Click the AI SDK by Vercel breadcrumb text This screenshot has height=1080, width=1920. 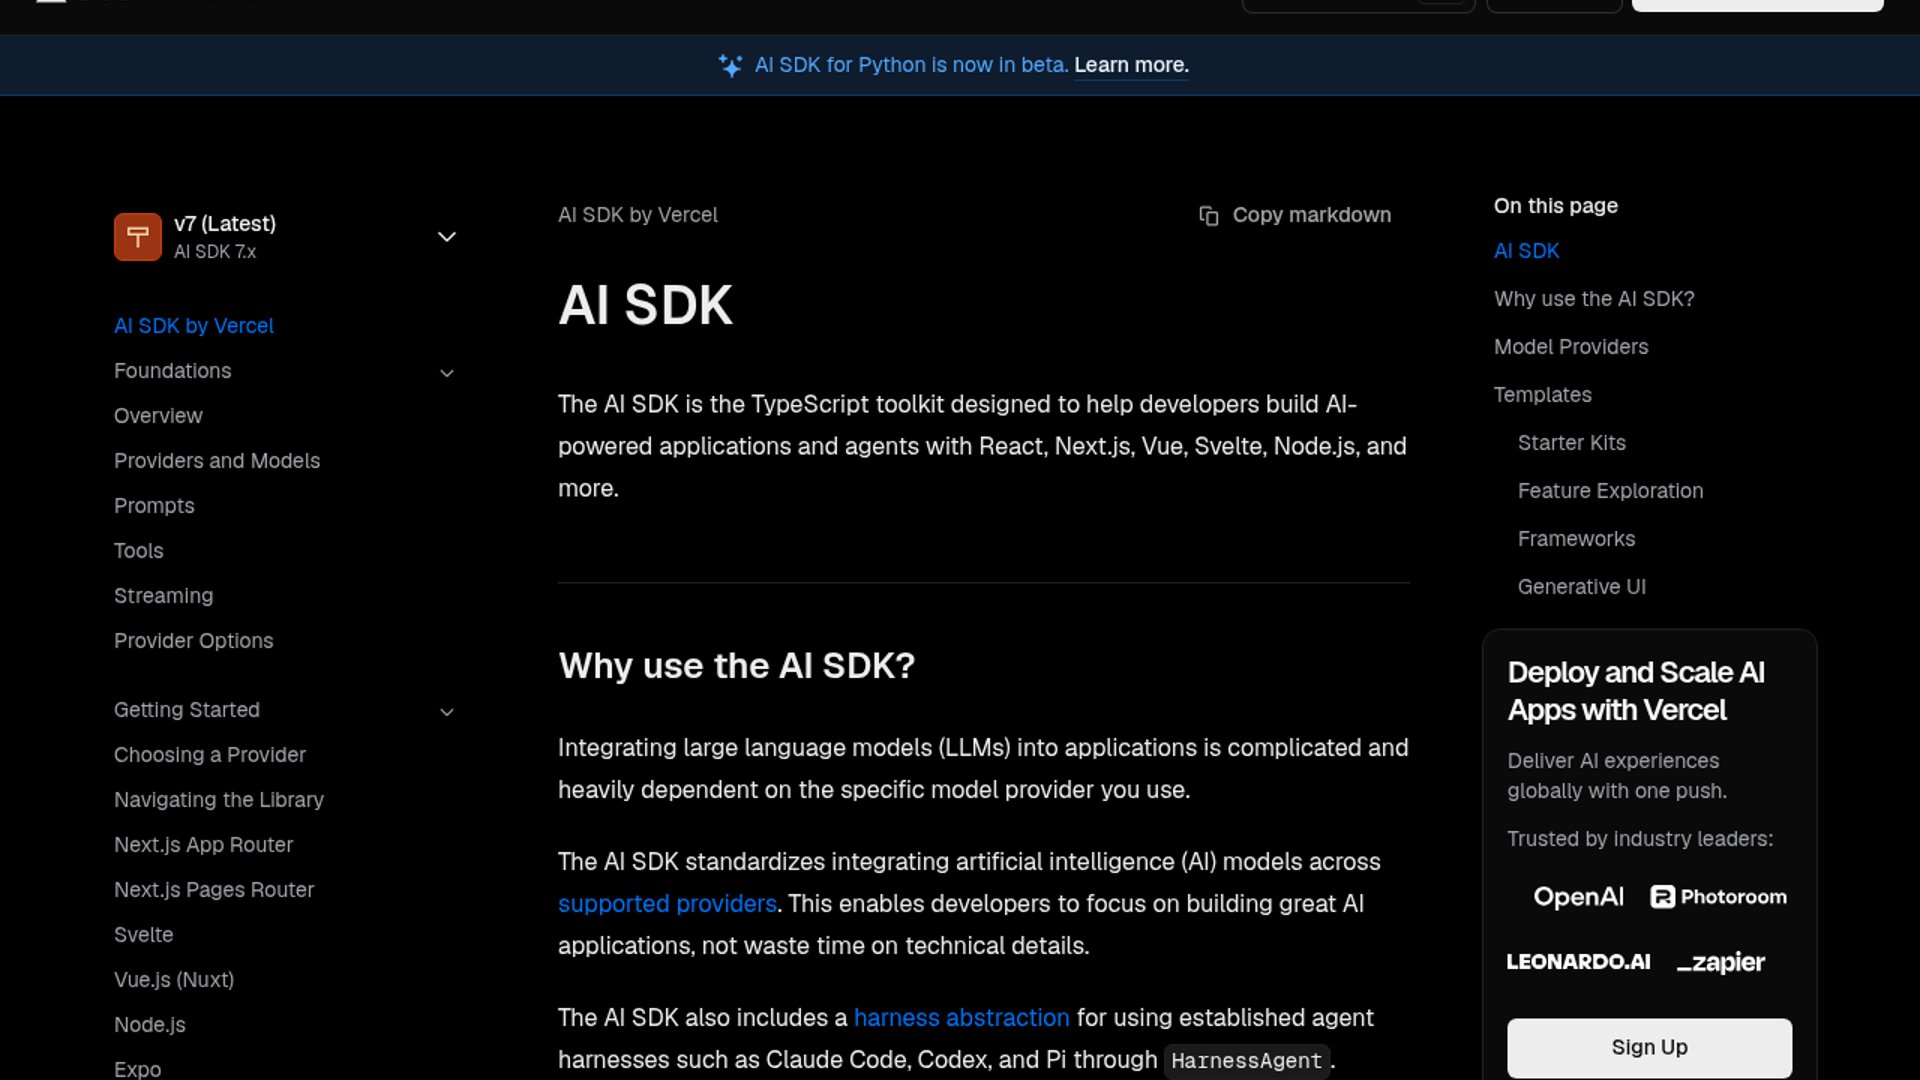(x=637, y=215)
